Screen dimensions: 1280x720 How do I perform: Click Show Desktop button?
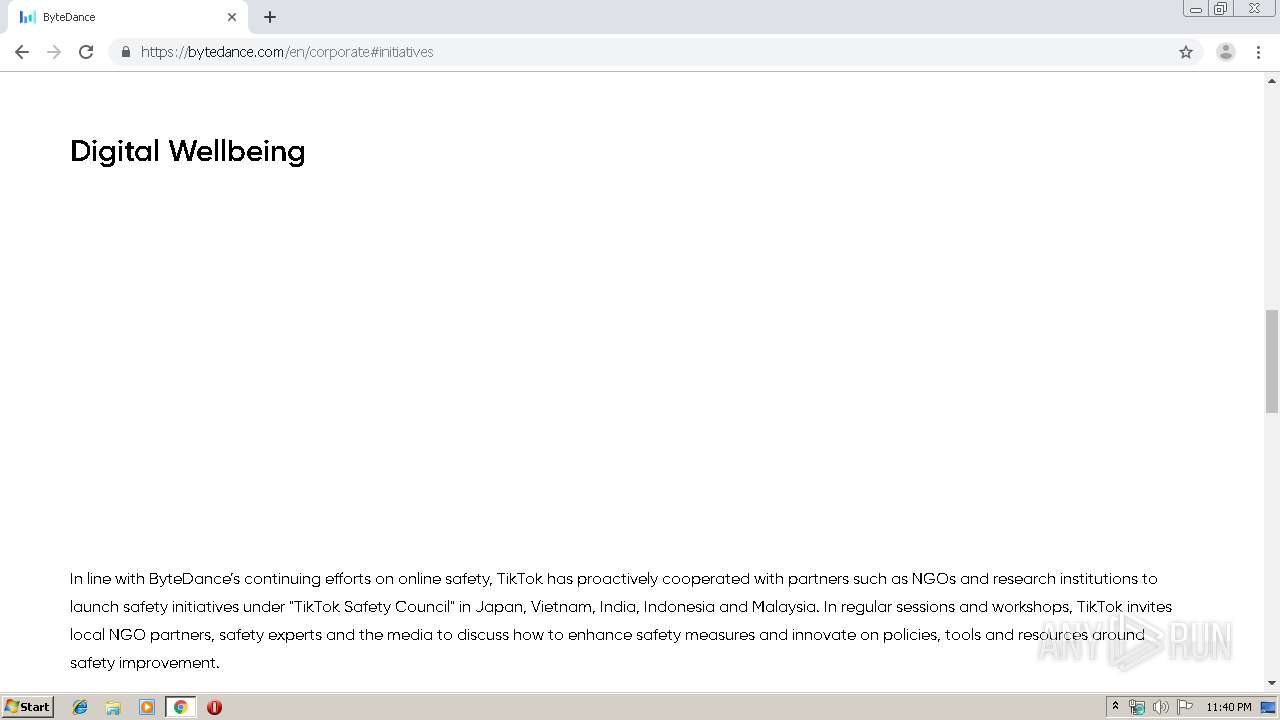tap(1268, 707)
